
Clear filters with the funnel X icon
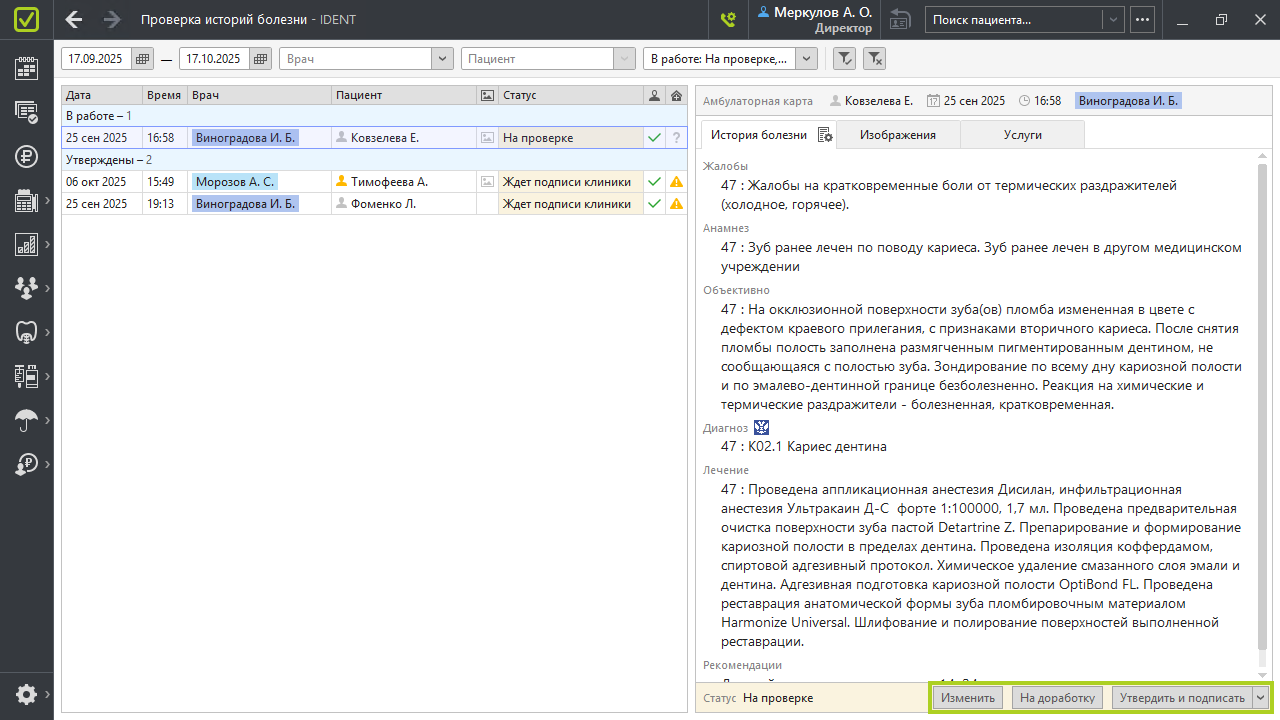[874, 59]
